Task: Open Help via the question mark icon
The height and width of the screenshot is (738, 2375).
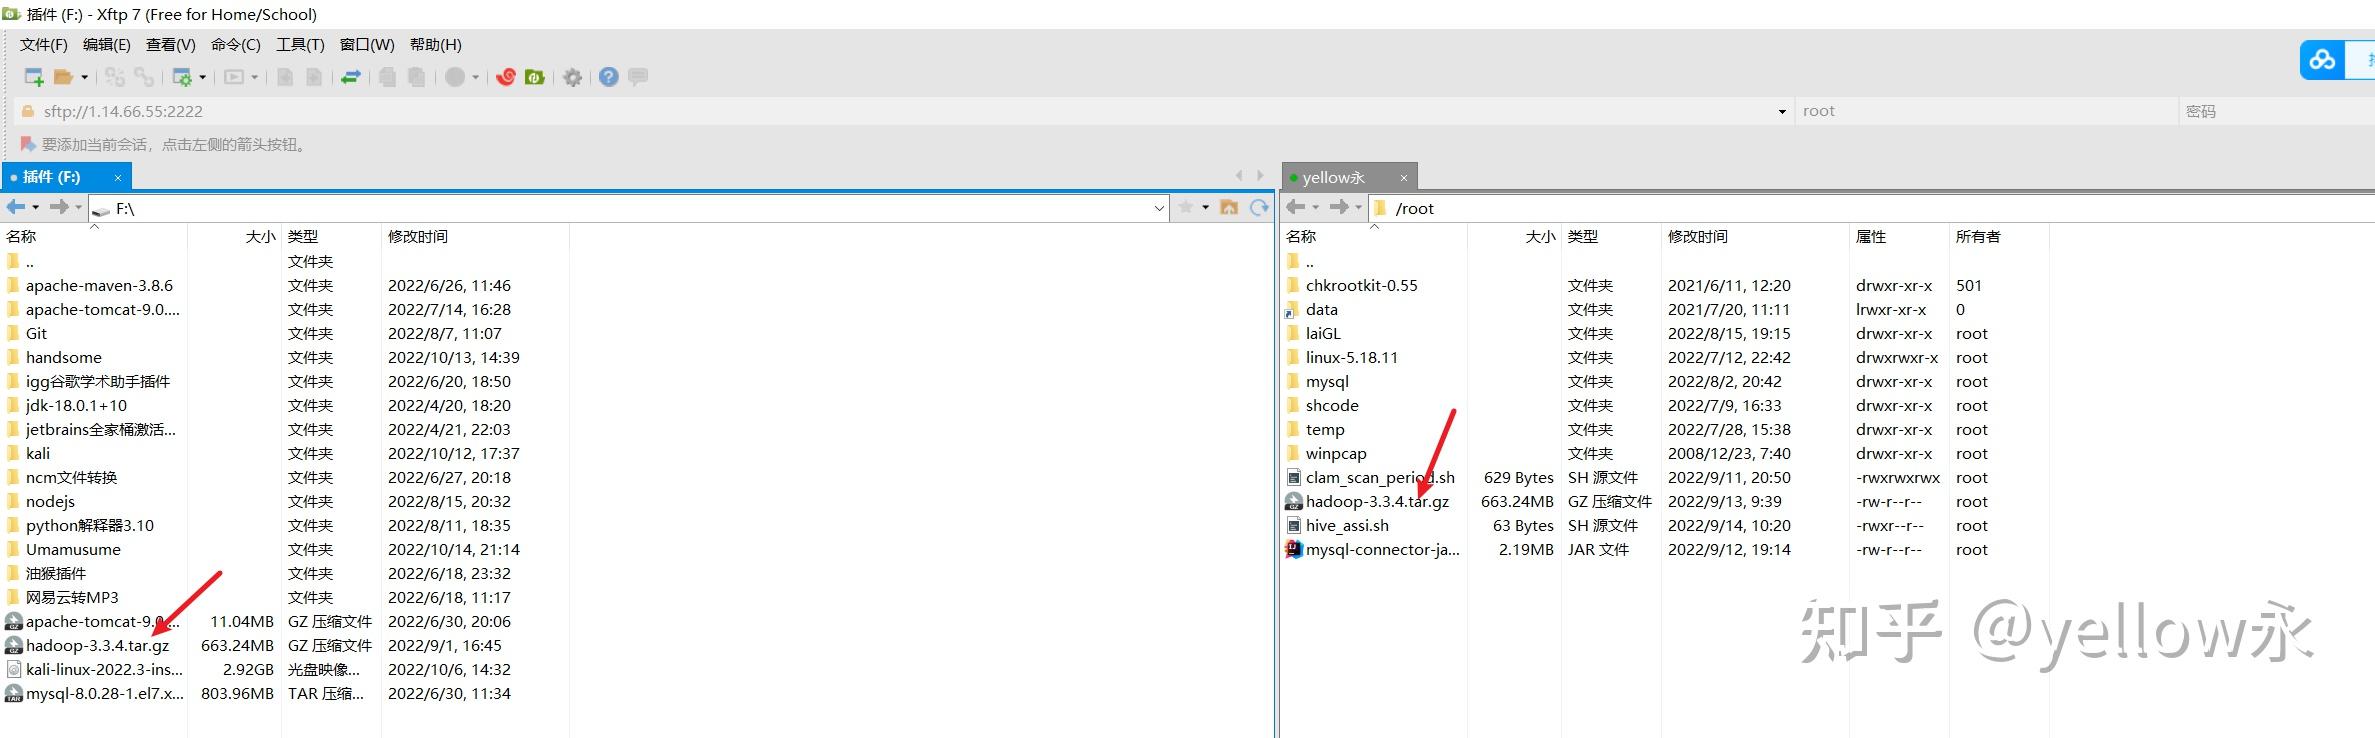Action: (x=609, y=77)
